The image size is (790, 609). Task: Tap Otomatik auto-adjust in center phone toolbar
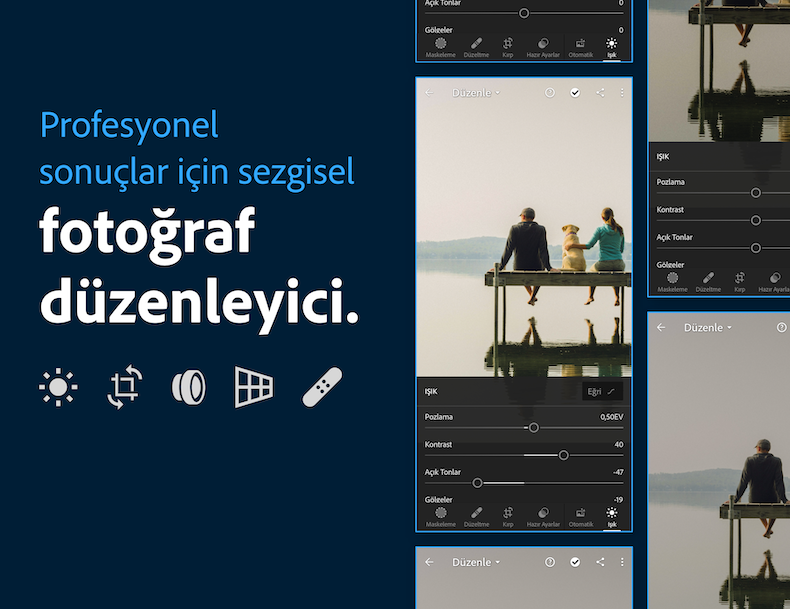(x=580, y=516)
